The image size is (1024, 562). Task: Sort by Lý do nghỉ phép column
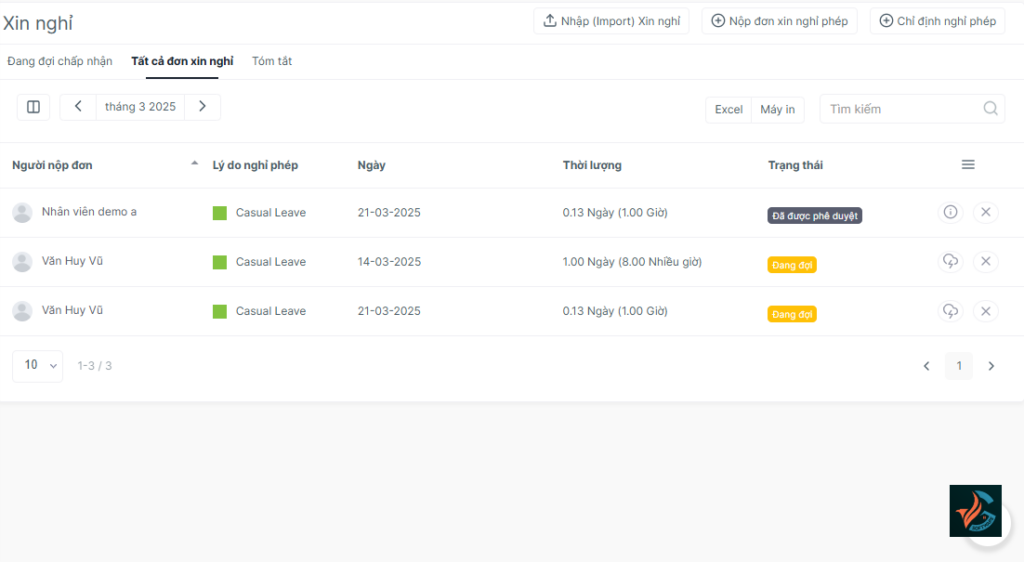click(x=255, y=165)
